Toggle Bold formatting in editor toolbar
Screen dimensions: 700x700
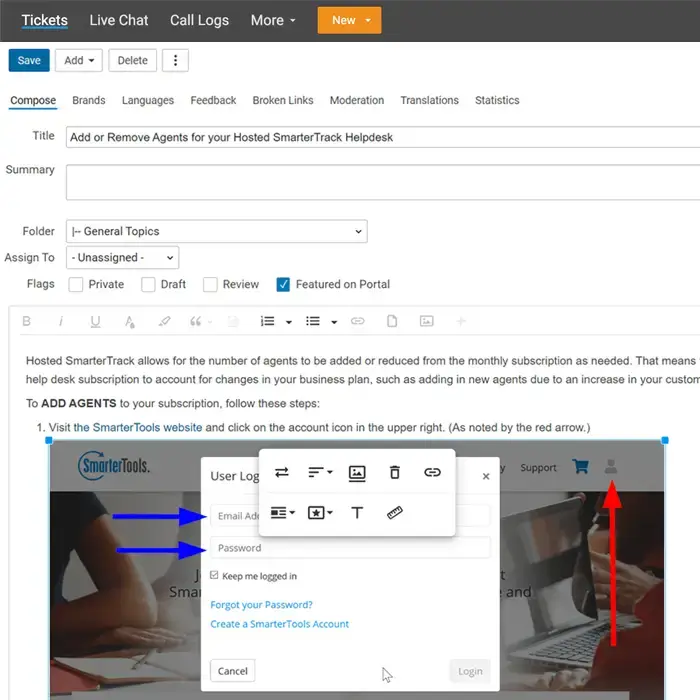[26, 321]
